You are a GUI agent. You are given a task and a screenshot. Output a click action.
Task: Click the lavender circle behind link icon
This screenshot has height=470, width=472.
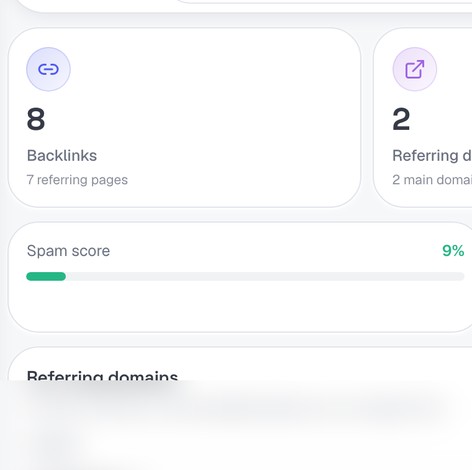[48, 69]
